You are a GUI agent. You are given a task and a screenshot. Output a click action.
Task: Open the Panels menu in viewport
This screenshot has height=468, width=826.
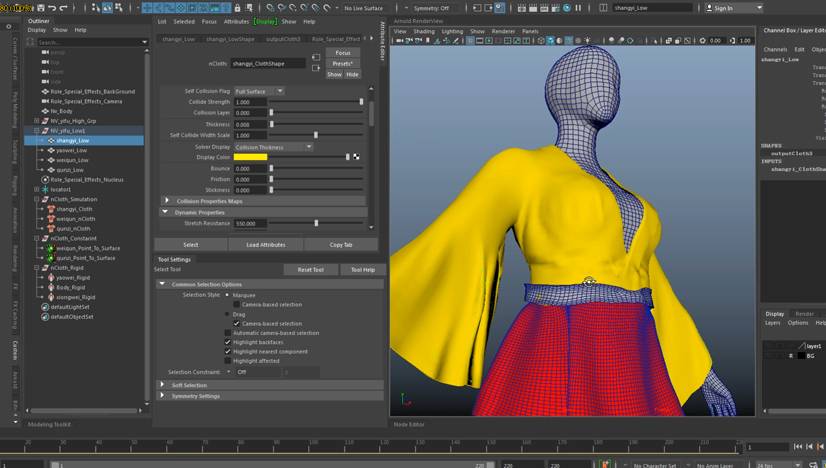[x=530, y=31]
